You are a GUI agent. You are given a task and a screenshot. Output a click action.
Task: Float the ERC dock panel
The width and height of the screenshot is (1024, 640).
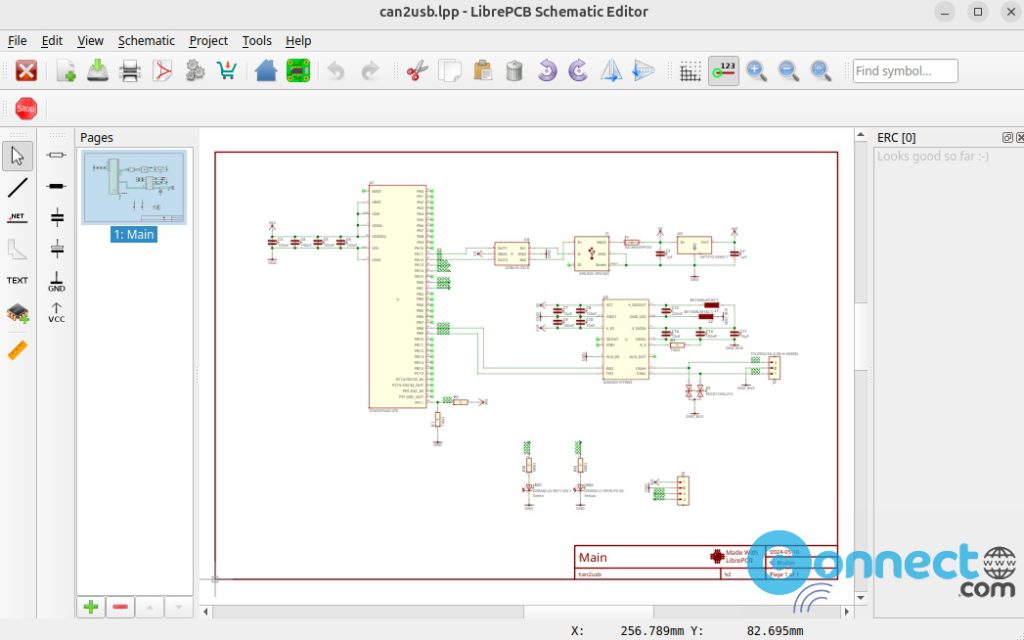(x=1007, y=138)
